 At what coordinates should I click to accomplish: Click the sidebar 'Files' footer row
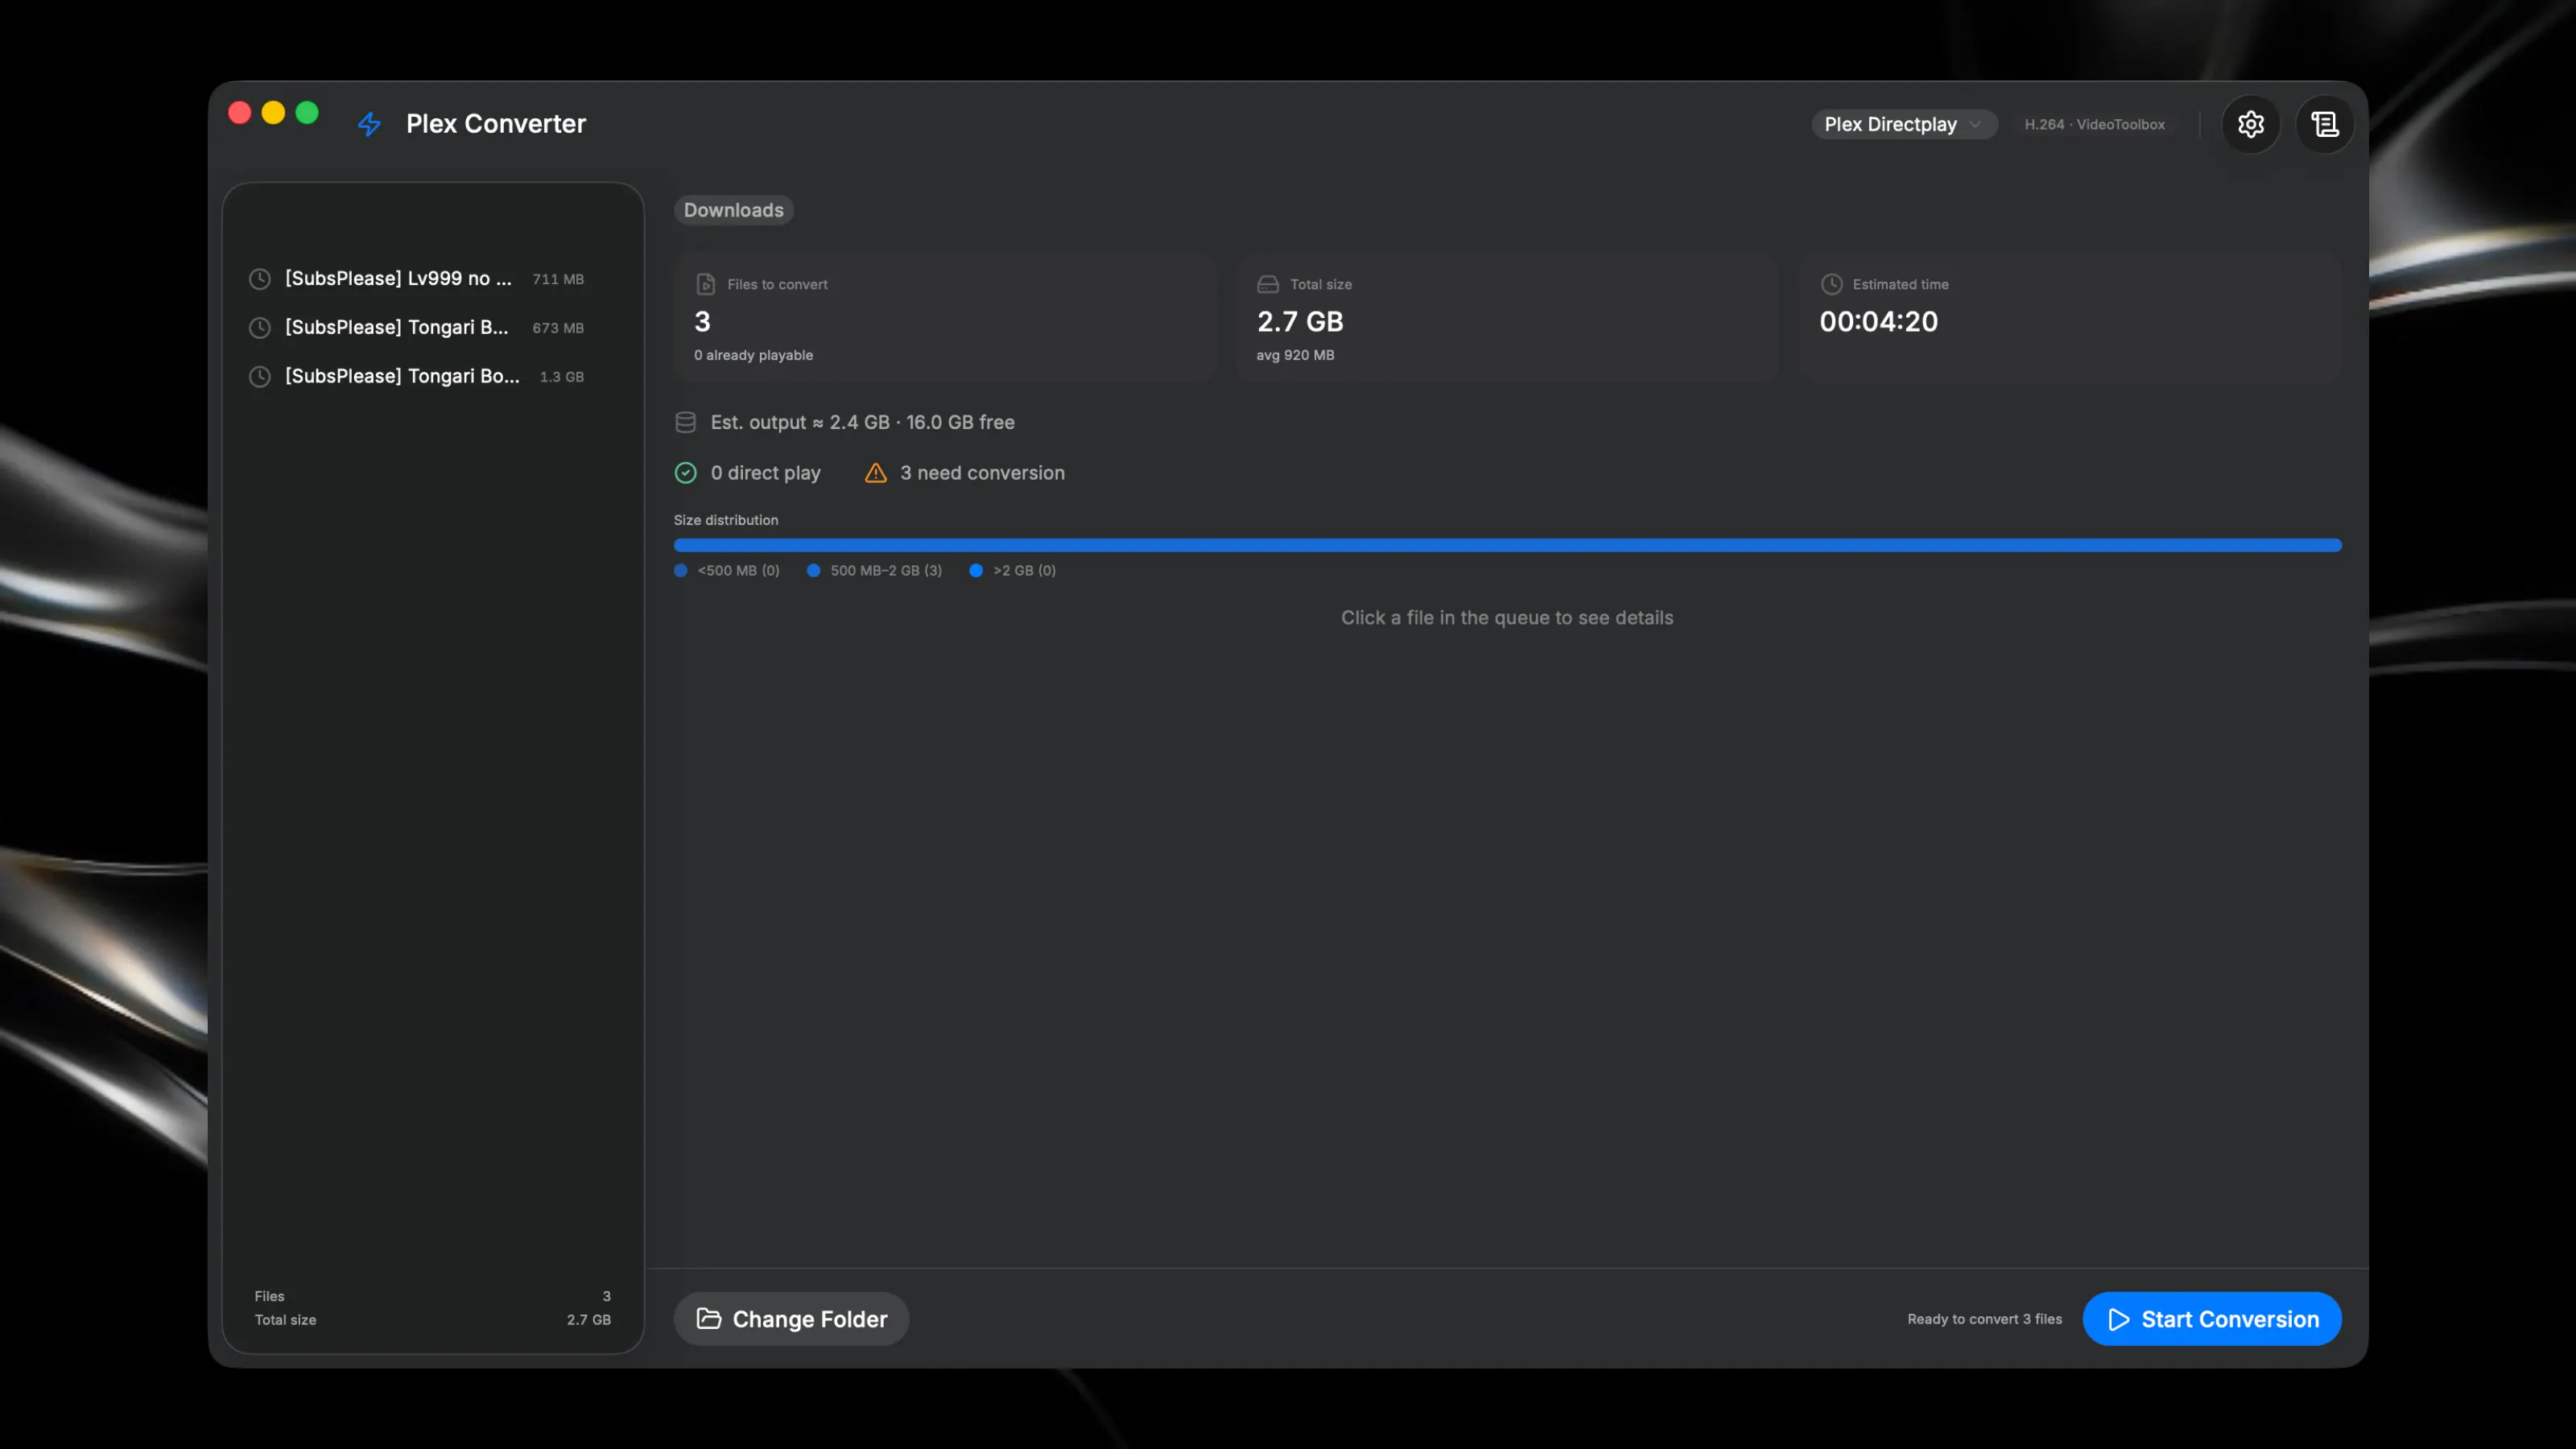pyautogui.click(x=432, y=1296)
